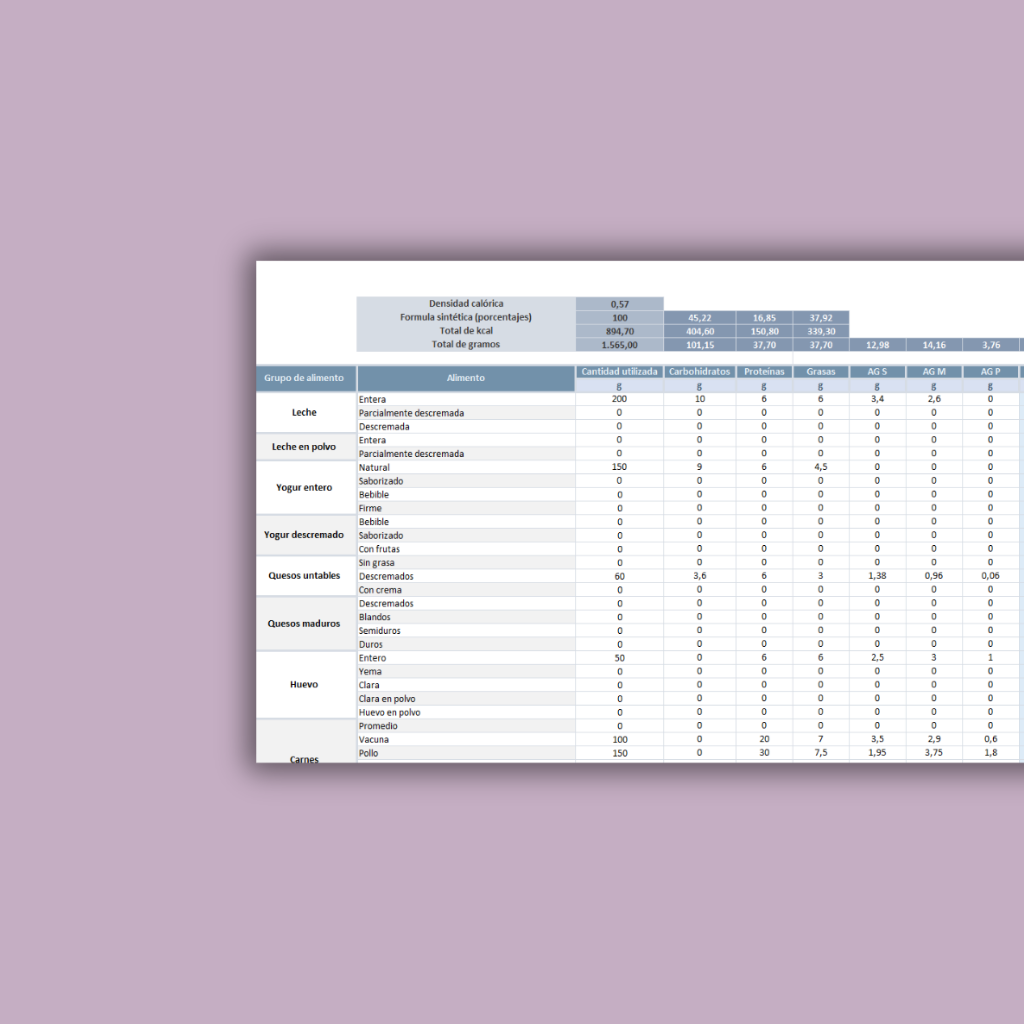The height and width of the screenshot is (1024, 1024).
Task: Click the 'AG S' column header
Action: coord(877,372)
